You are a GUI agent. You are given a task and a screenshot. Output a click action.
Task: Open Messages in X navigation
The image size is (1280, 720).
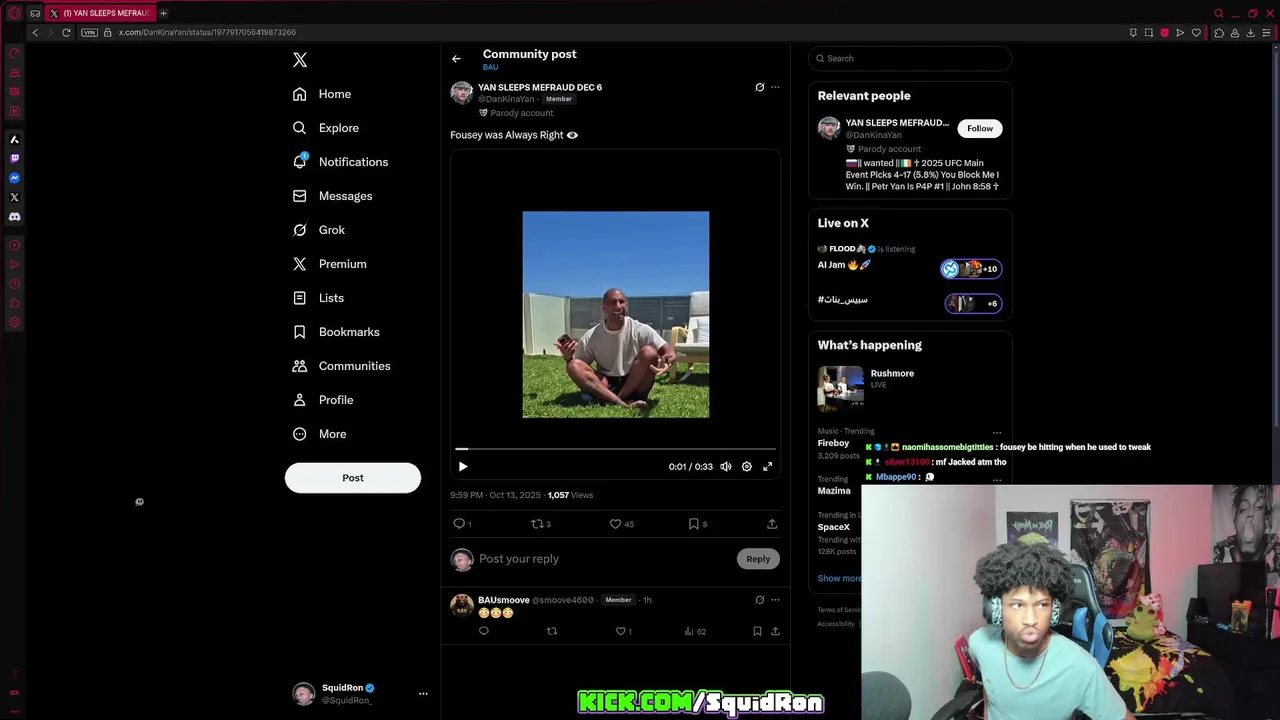click(x=332, y=196)
